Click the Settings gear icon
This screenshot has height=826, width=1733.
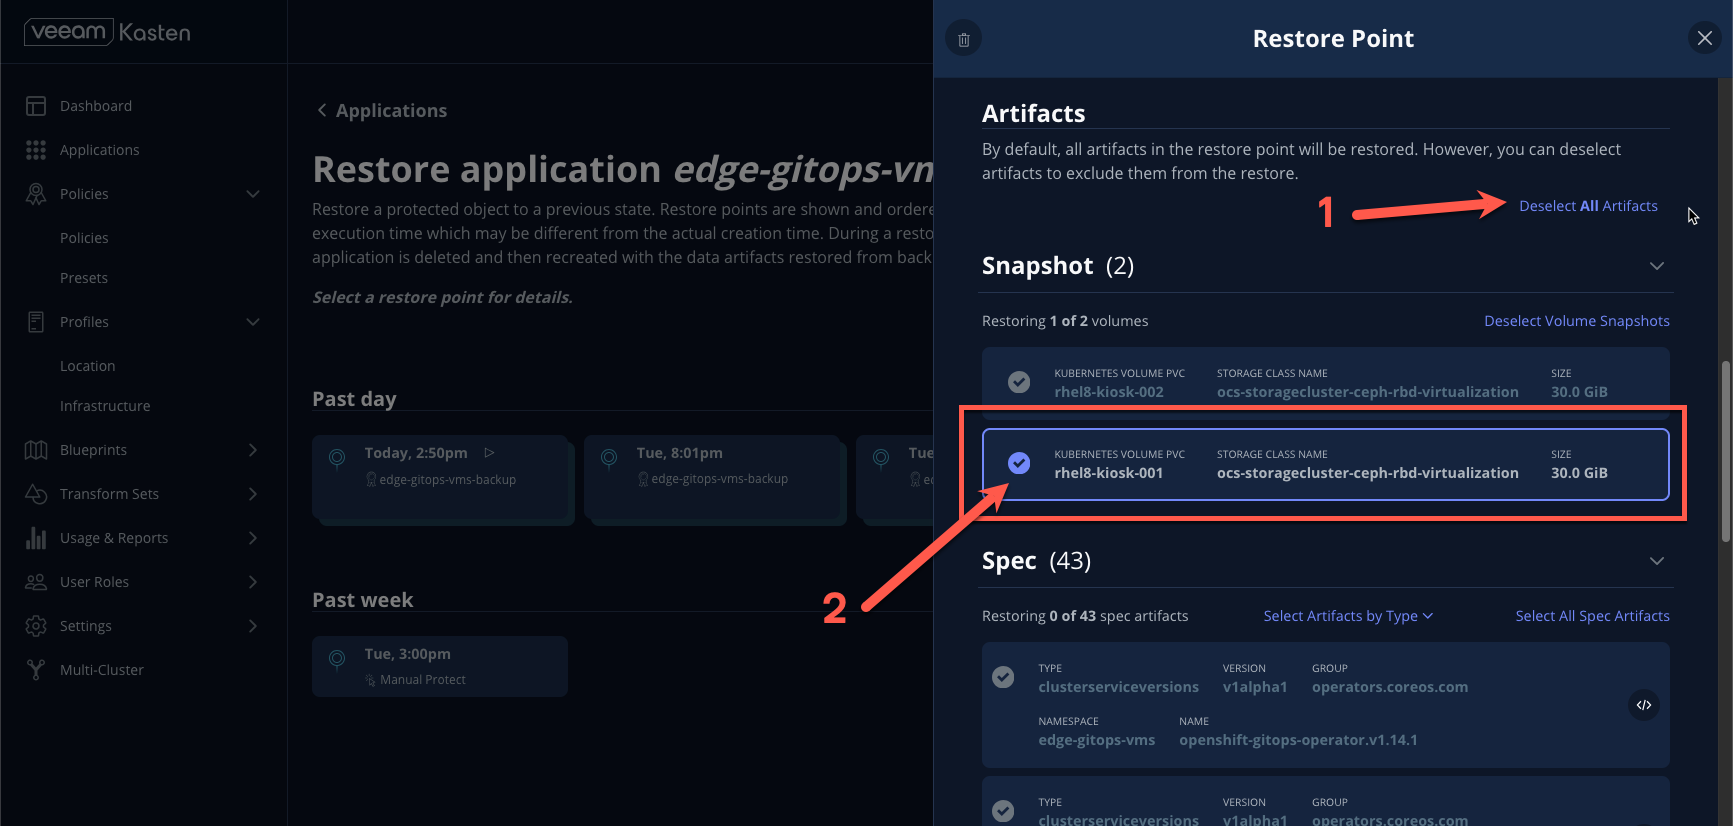tap(36, 626)
